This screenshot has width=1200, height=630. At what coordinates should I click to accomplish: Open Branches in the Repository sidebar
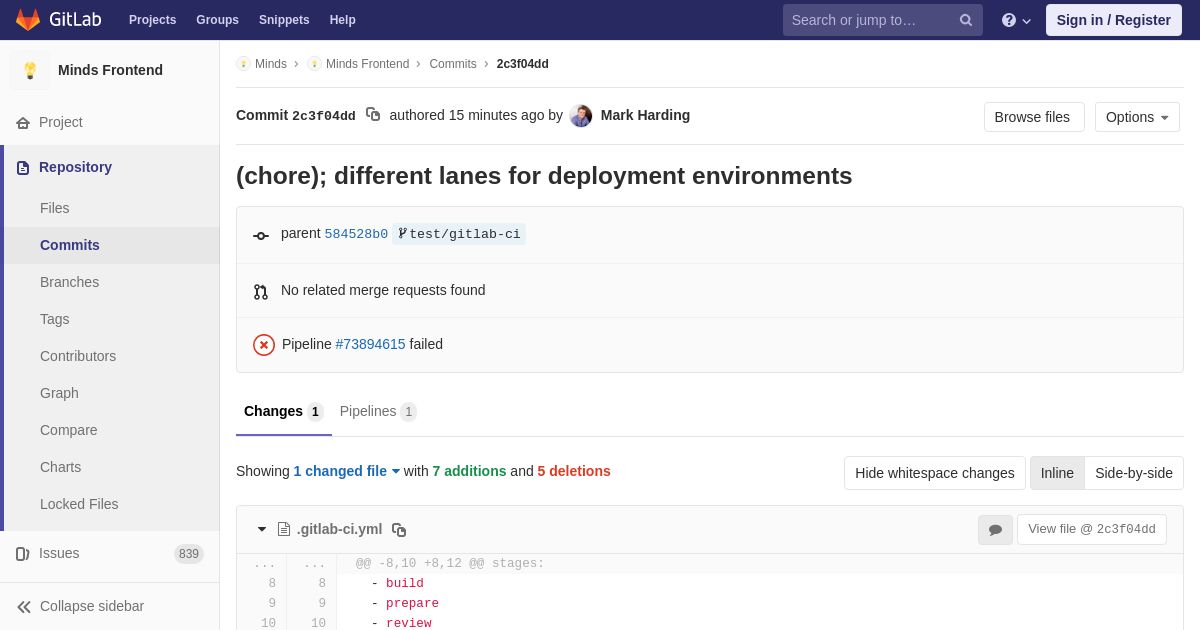coord(69,282)
